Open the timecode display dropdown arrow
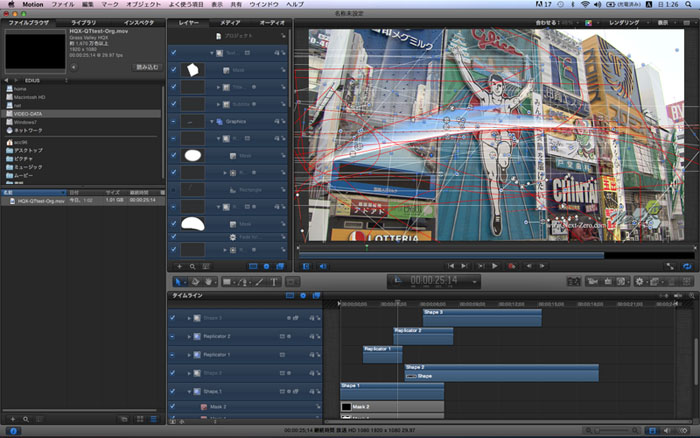The image size is (700, 438). point(474,282)
